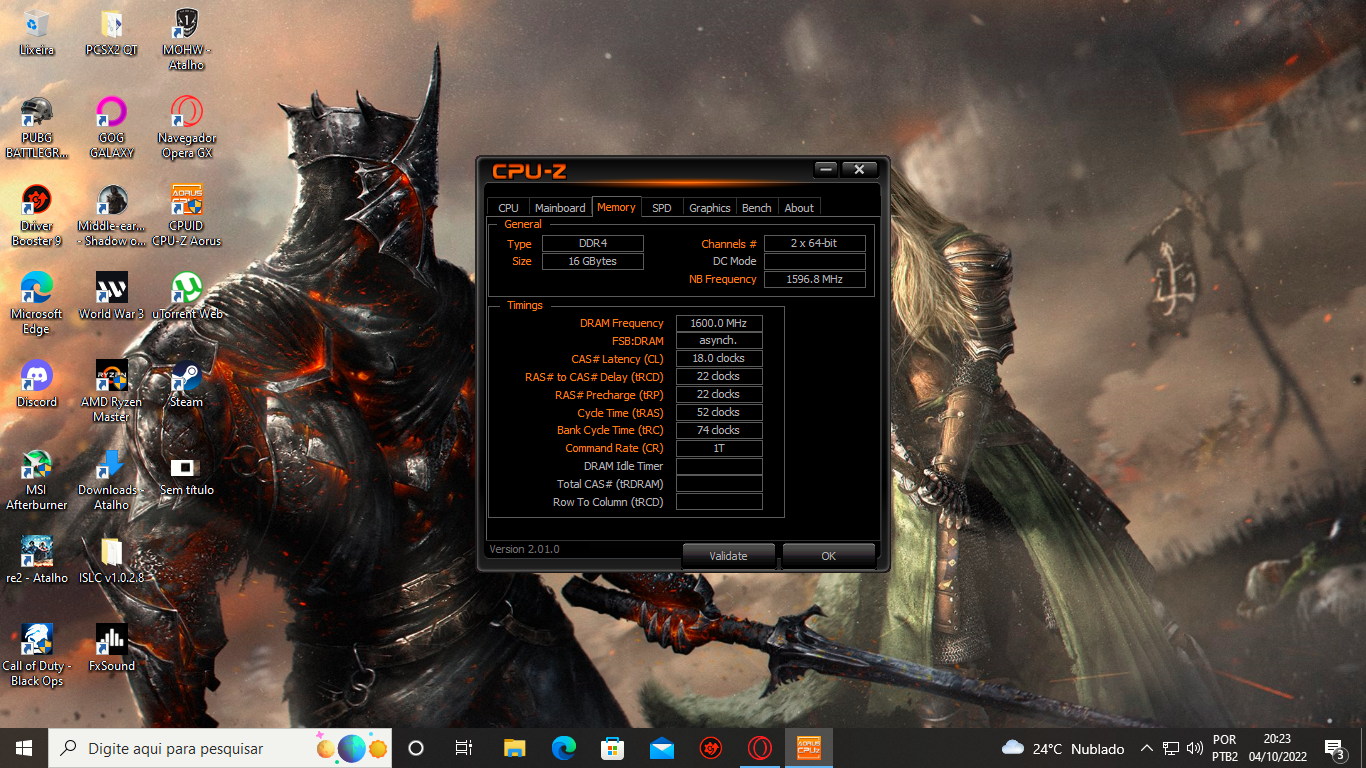Click the CPU-Z Aorus taskbar button
Viewport: 1366px width, 768px height.
click(808, 748)
